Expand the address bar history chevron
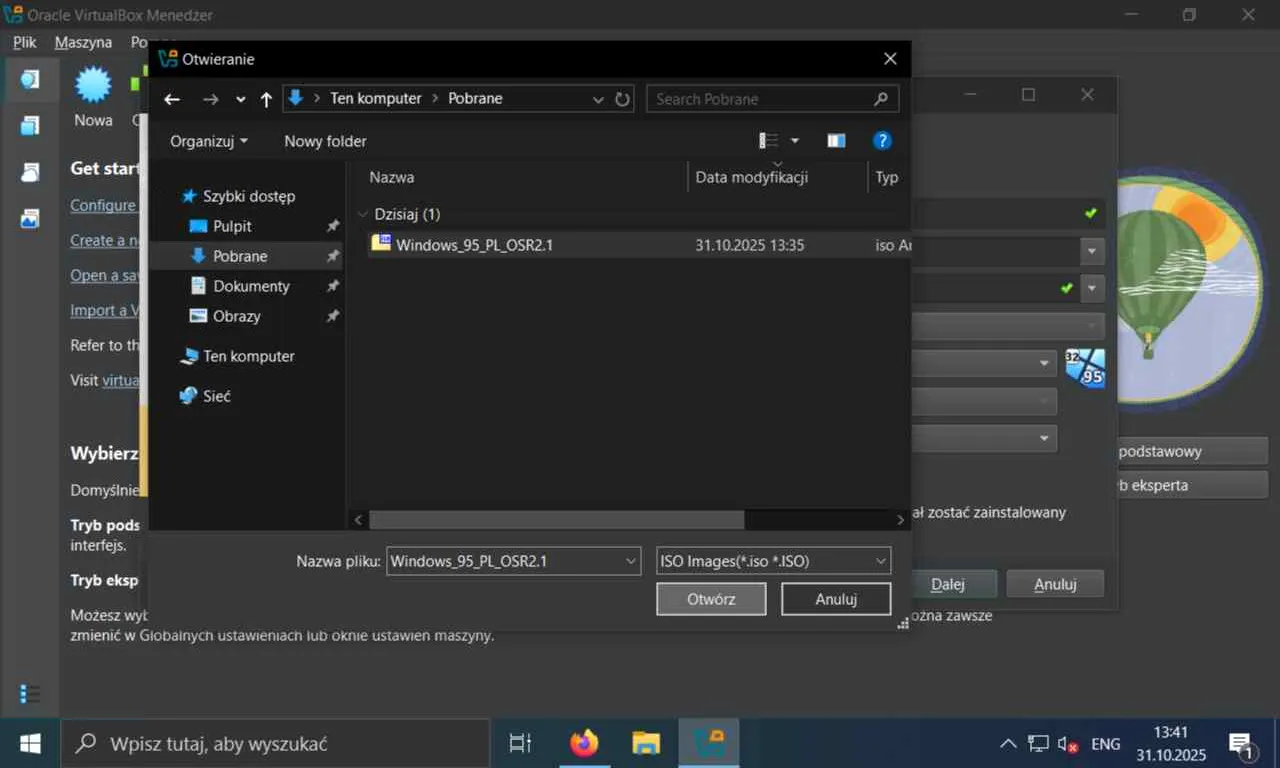 (x=598, y=99)
